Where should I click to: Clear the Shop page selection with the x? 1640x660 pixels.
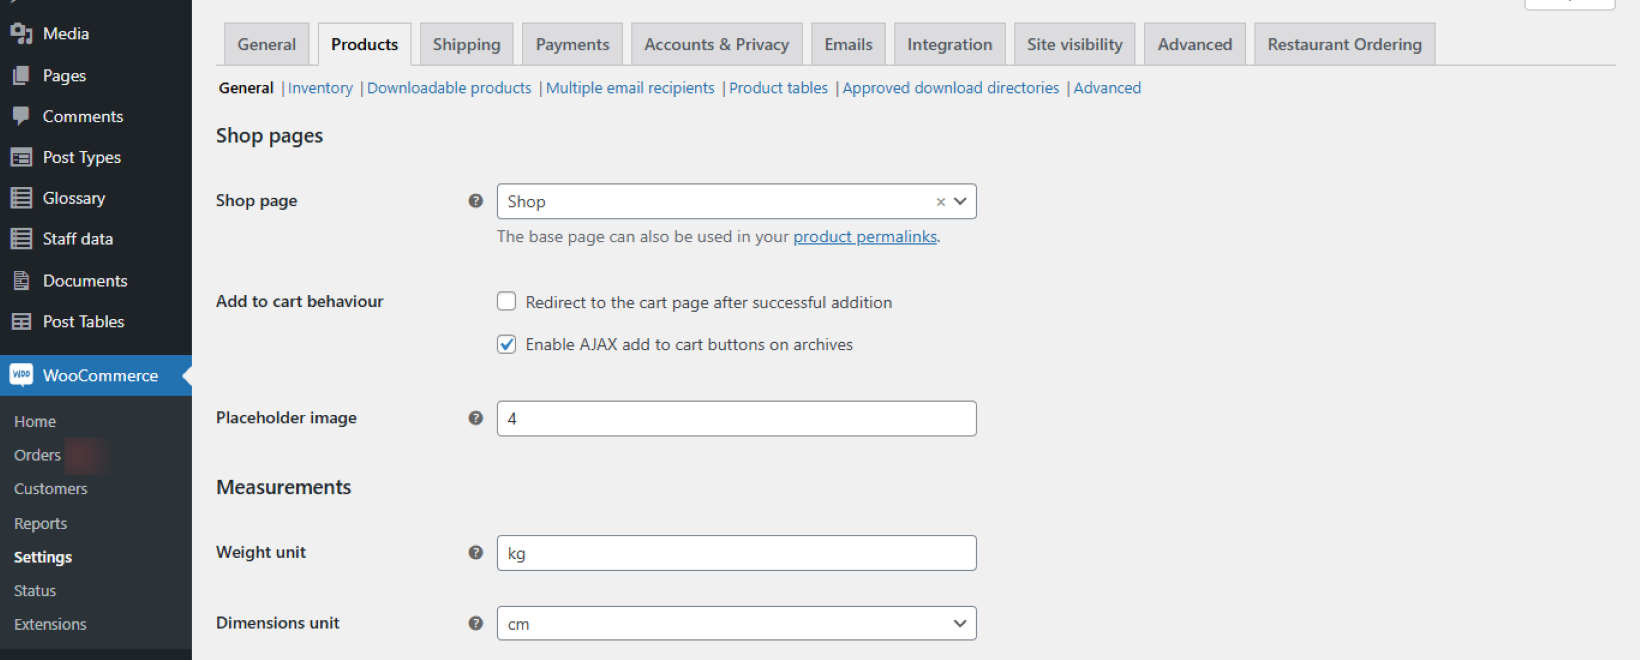(x=939, y=201)
